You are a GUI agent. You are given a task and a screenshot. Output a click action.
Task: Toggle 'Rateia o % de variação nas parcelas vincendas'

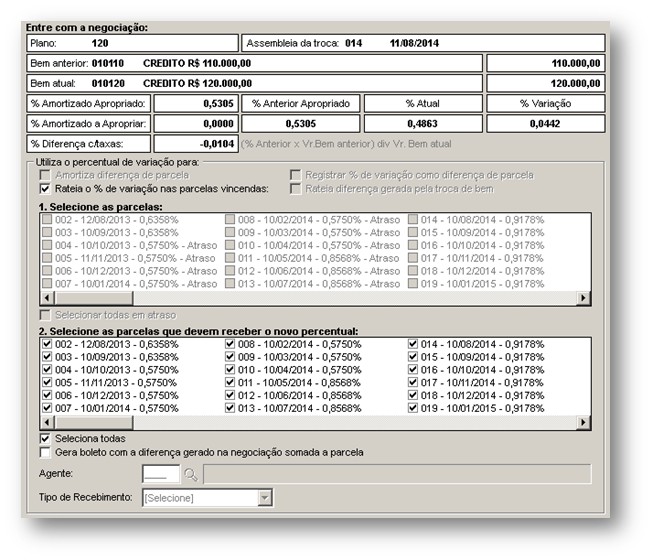(x=45, y=189)
